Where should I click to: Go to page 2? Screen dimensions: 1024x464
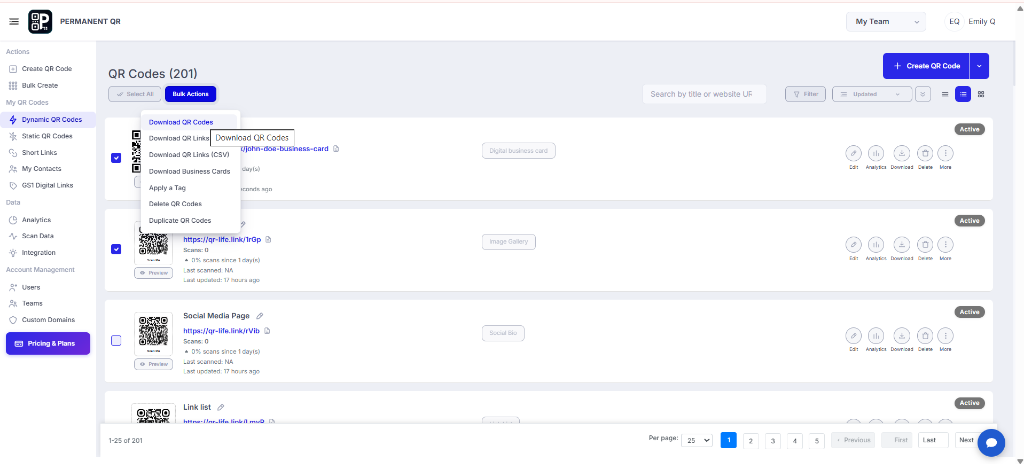click(750, 440)
